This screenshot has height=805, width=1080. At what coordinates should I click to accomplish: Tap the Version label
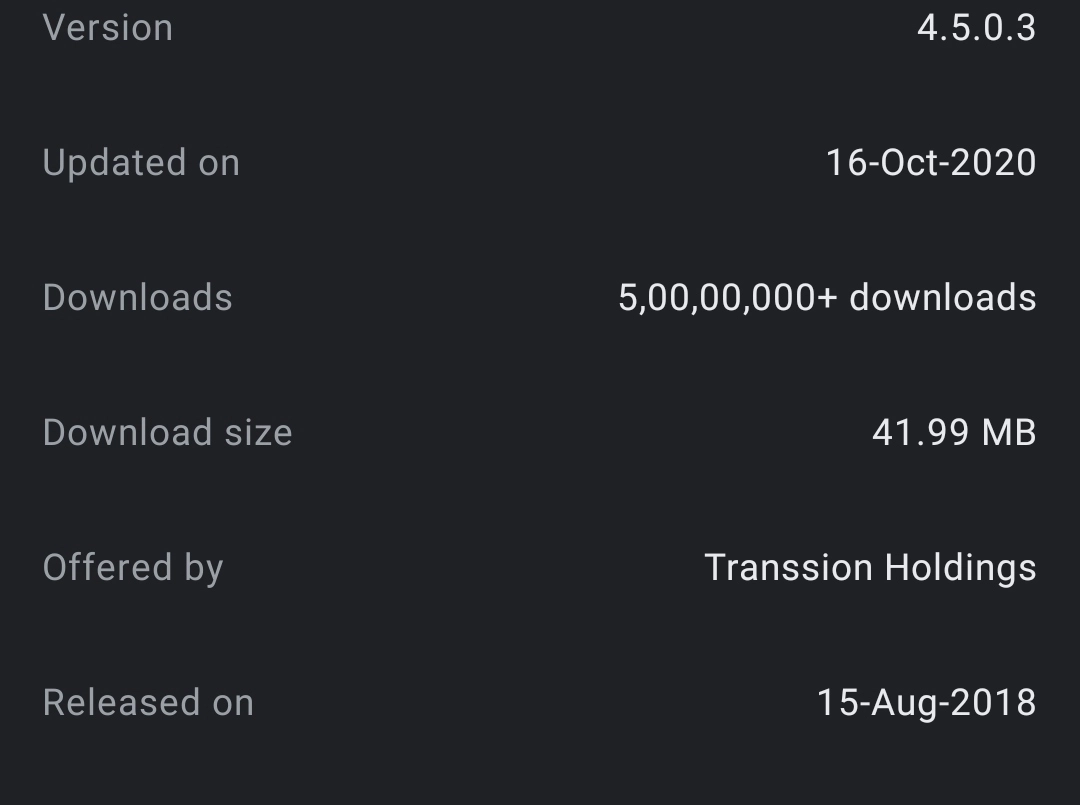[x=108, y=28]
